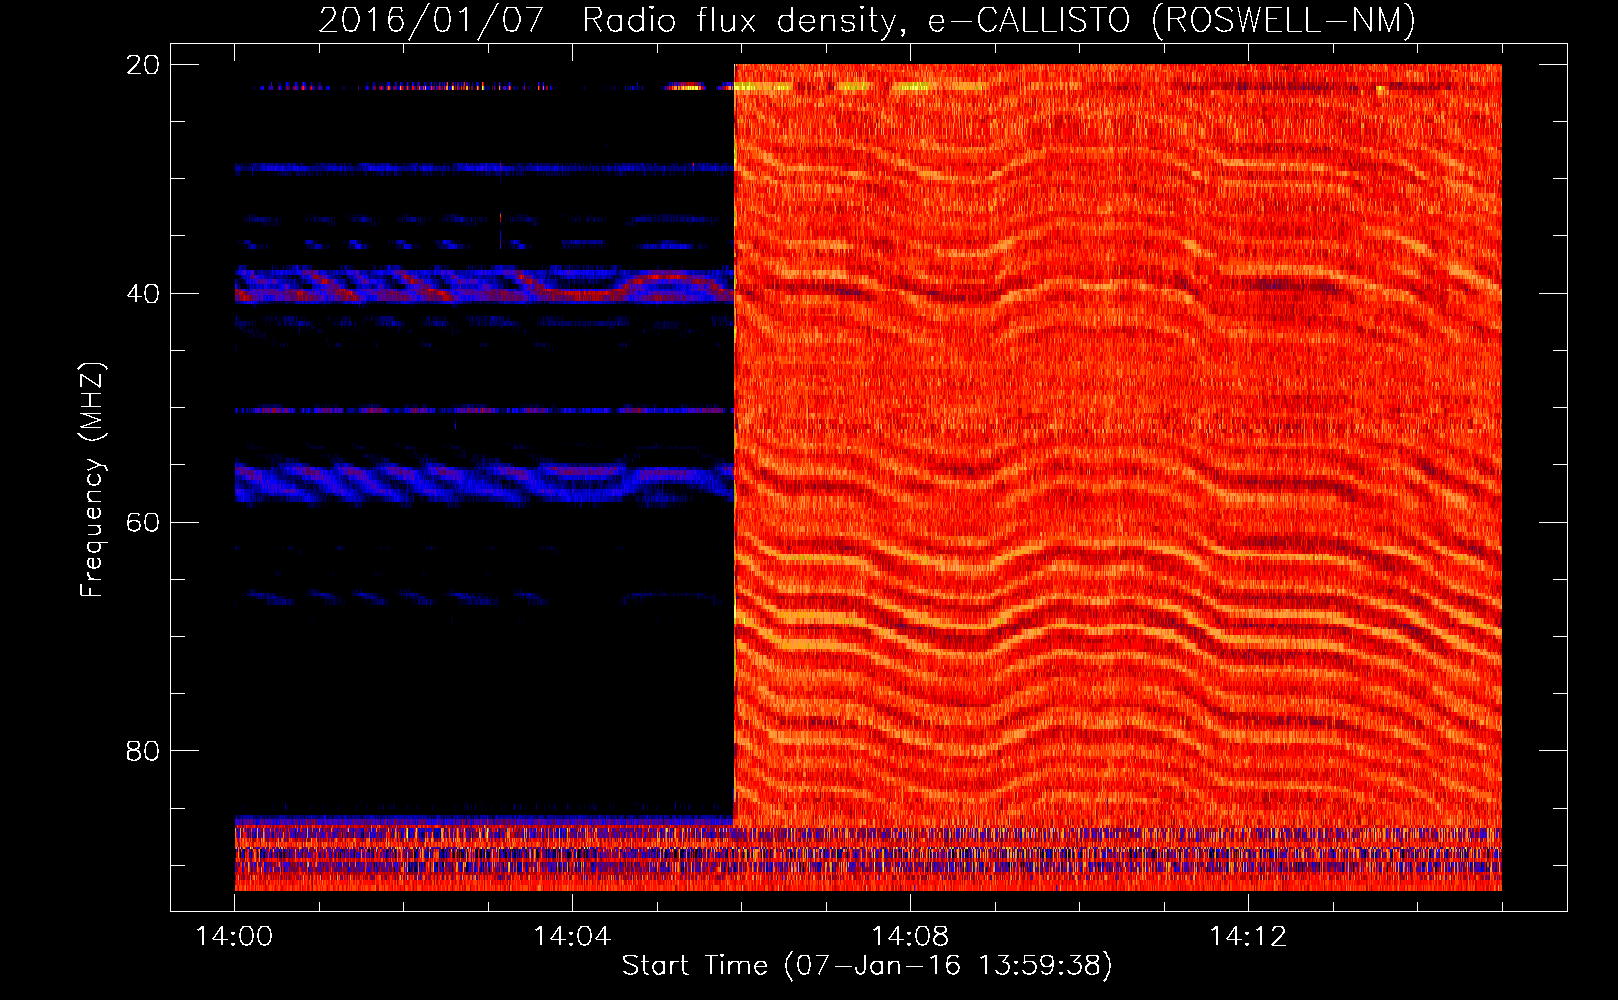The height and width of the screenshot is (1000, 1618).
Task: Click the "Start Time (07-Jan-16 13:59:38)" label
Action: 867,966
